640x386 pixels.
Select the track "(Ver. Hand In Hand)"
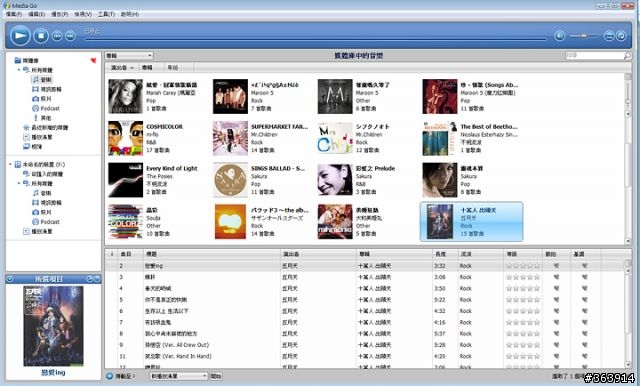click(178, 356)
